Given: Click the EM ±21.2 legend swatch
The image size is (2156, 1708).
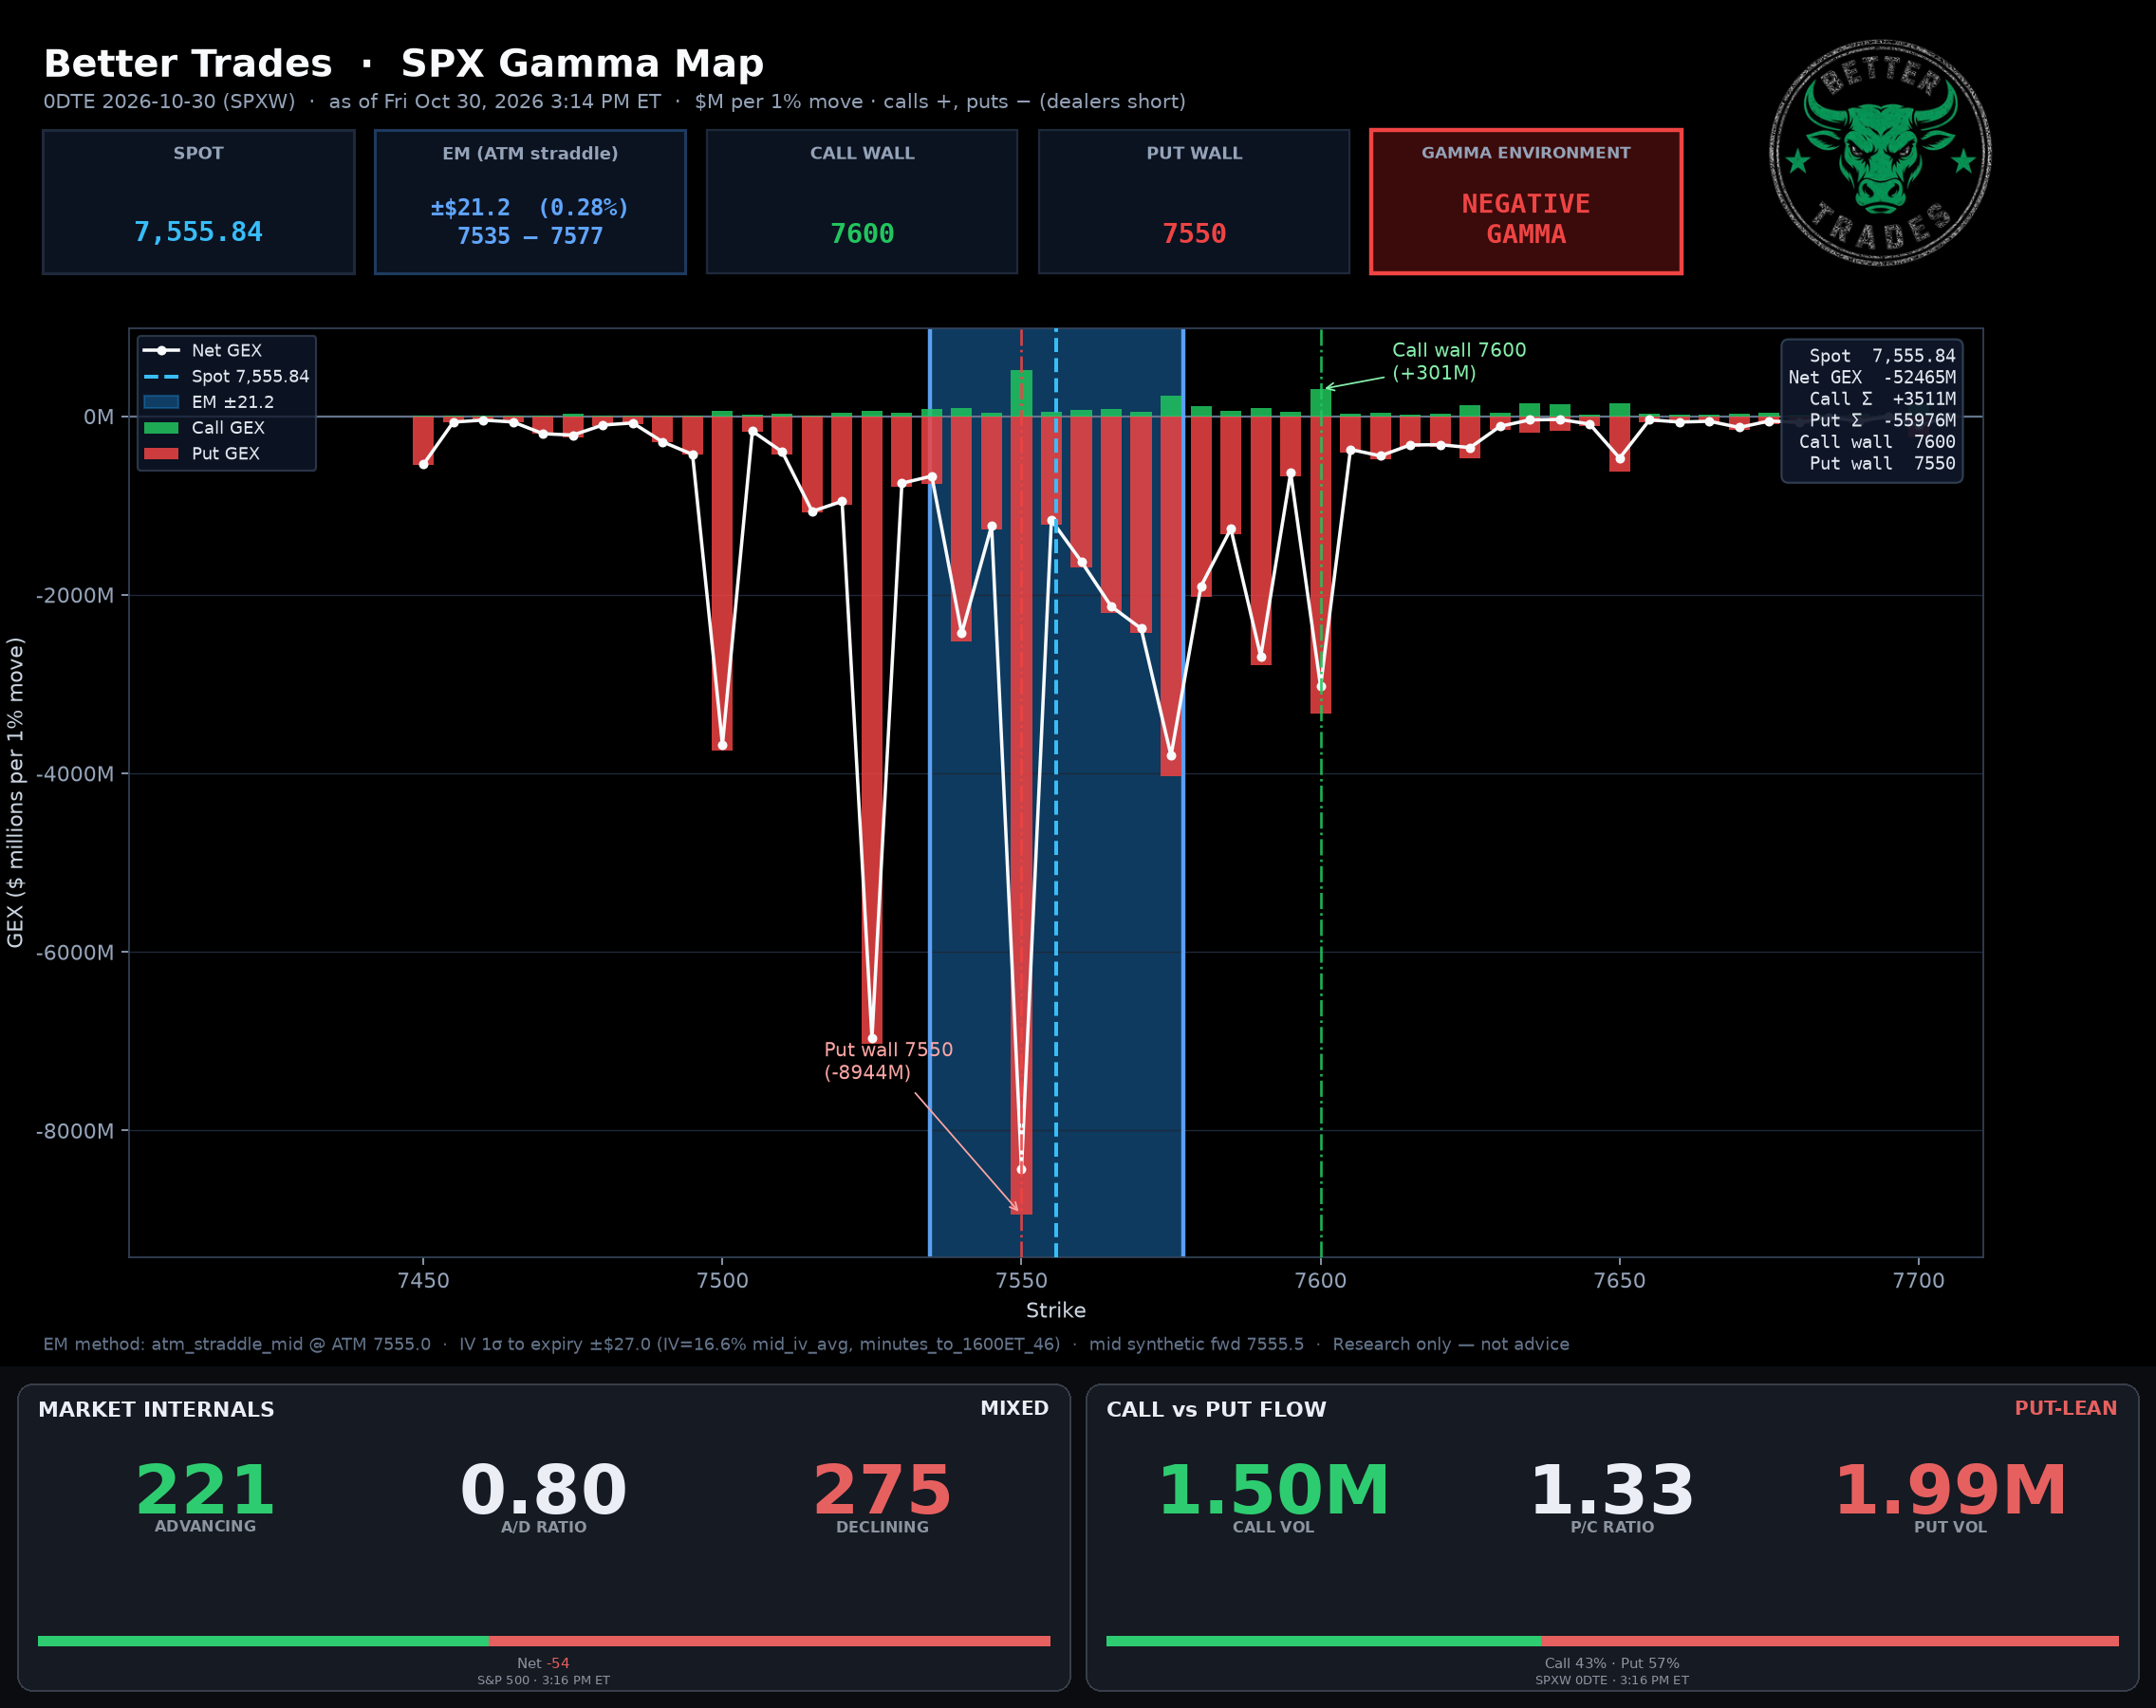Looking at the screenshot, I should 161,402.
